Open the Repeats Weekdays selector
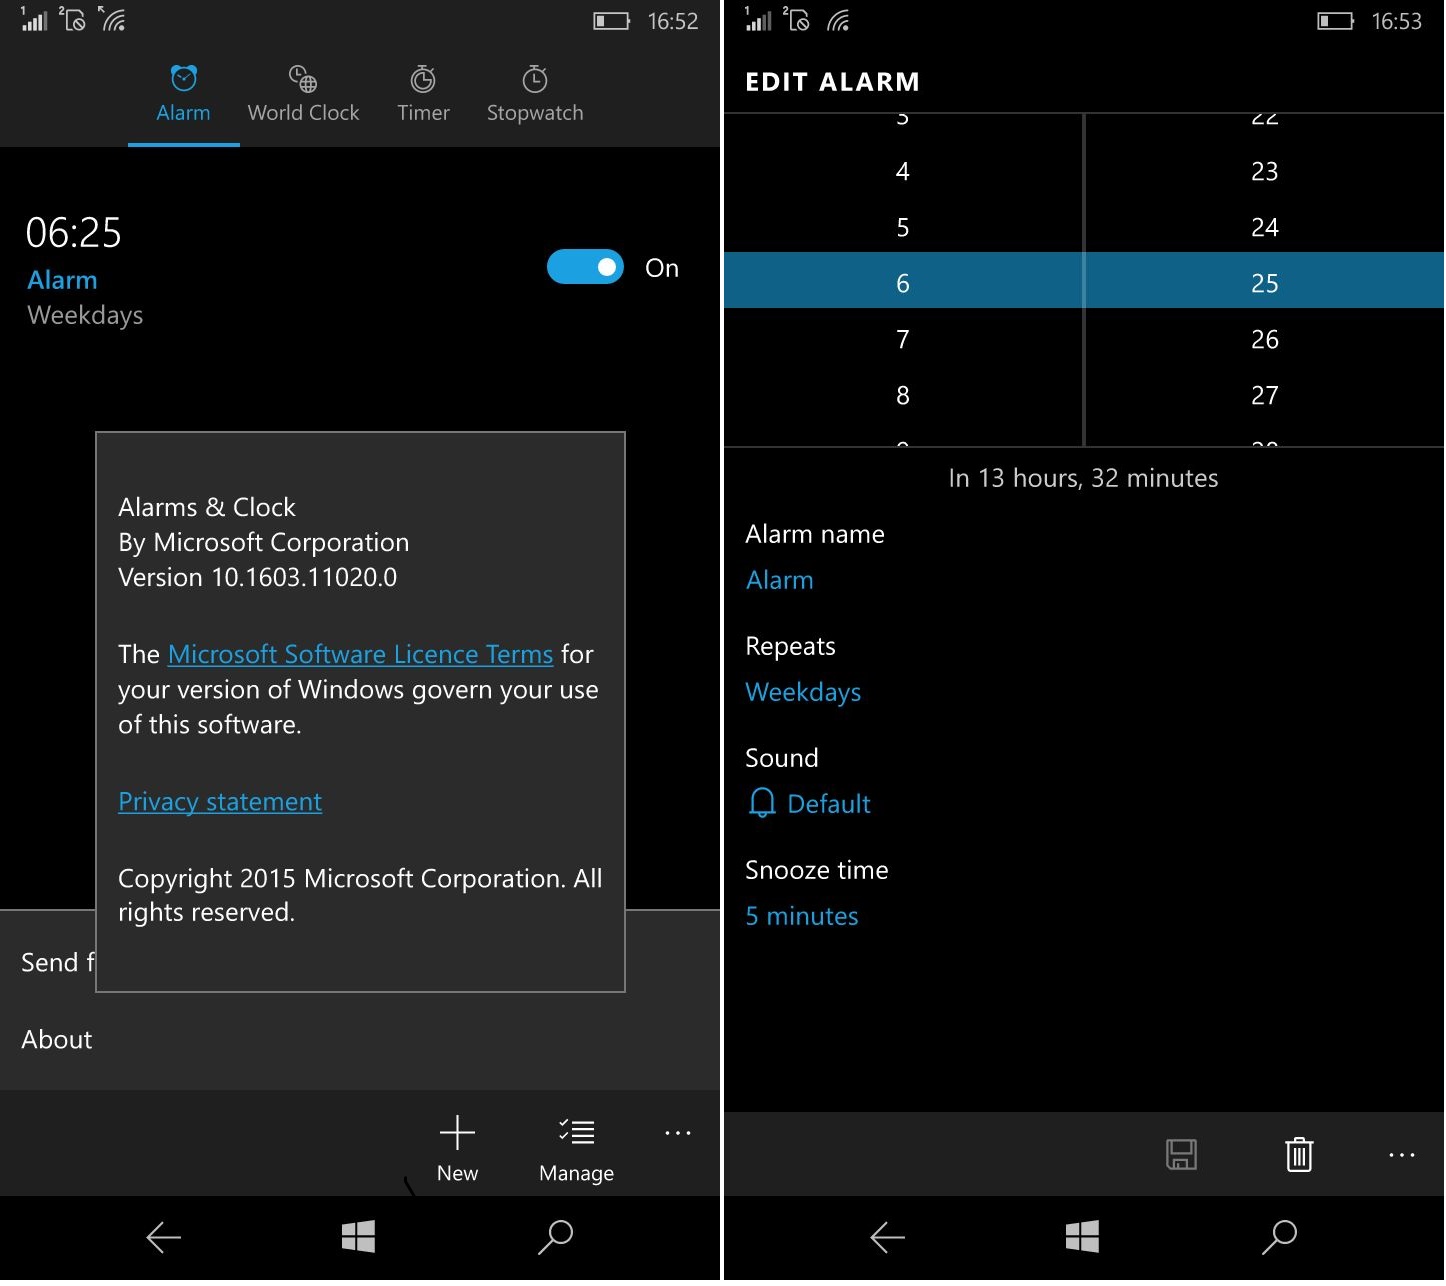 [803, 692]
